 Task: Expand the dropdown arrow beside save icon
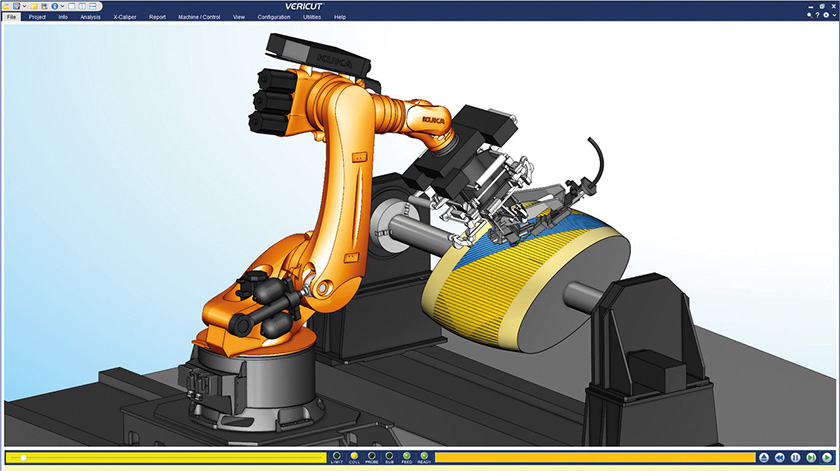pos(24,6)
